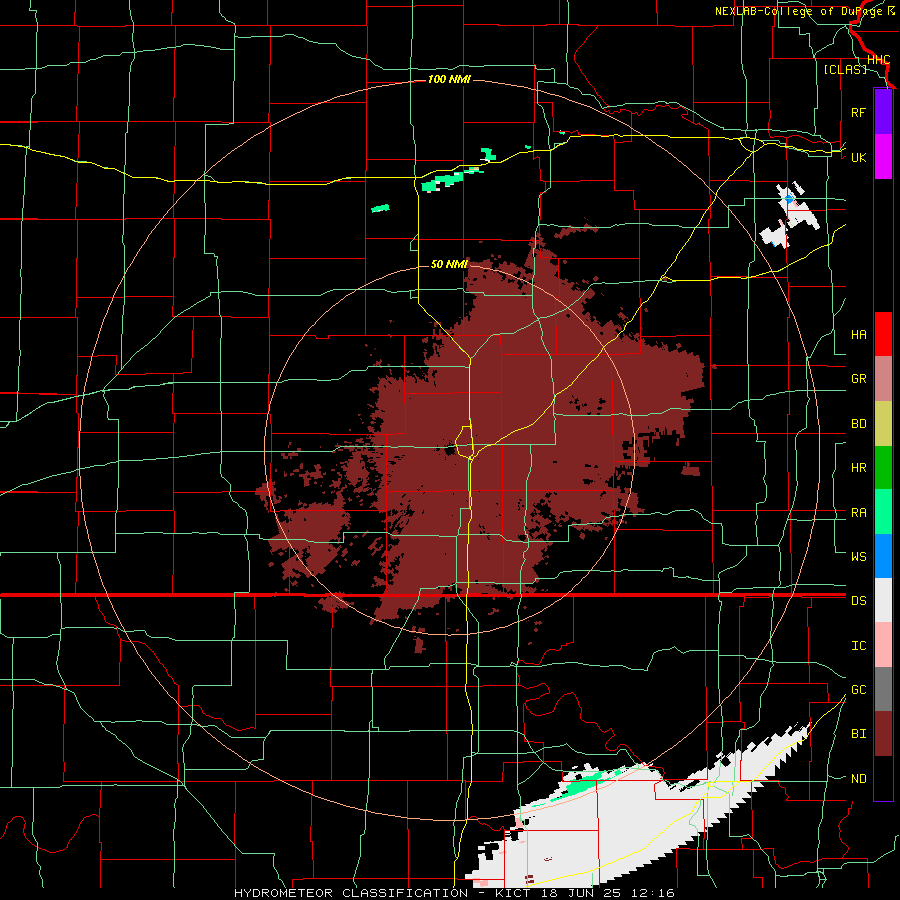Click the UK legend label
The height and width of the screenshot is (900, 900).
coord(858,157)
